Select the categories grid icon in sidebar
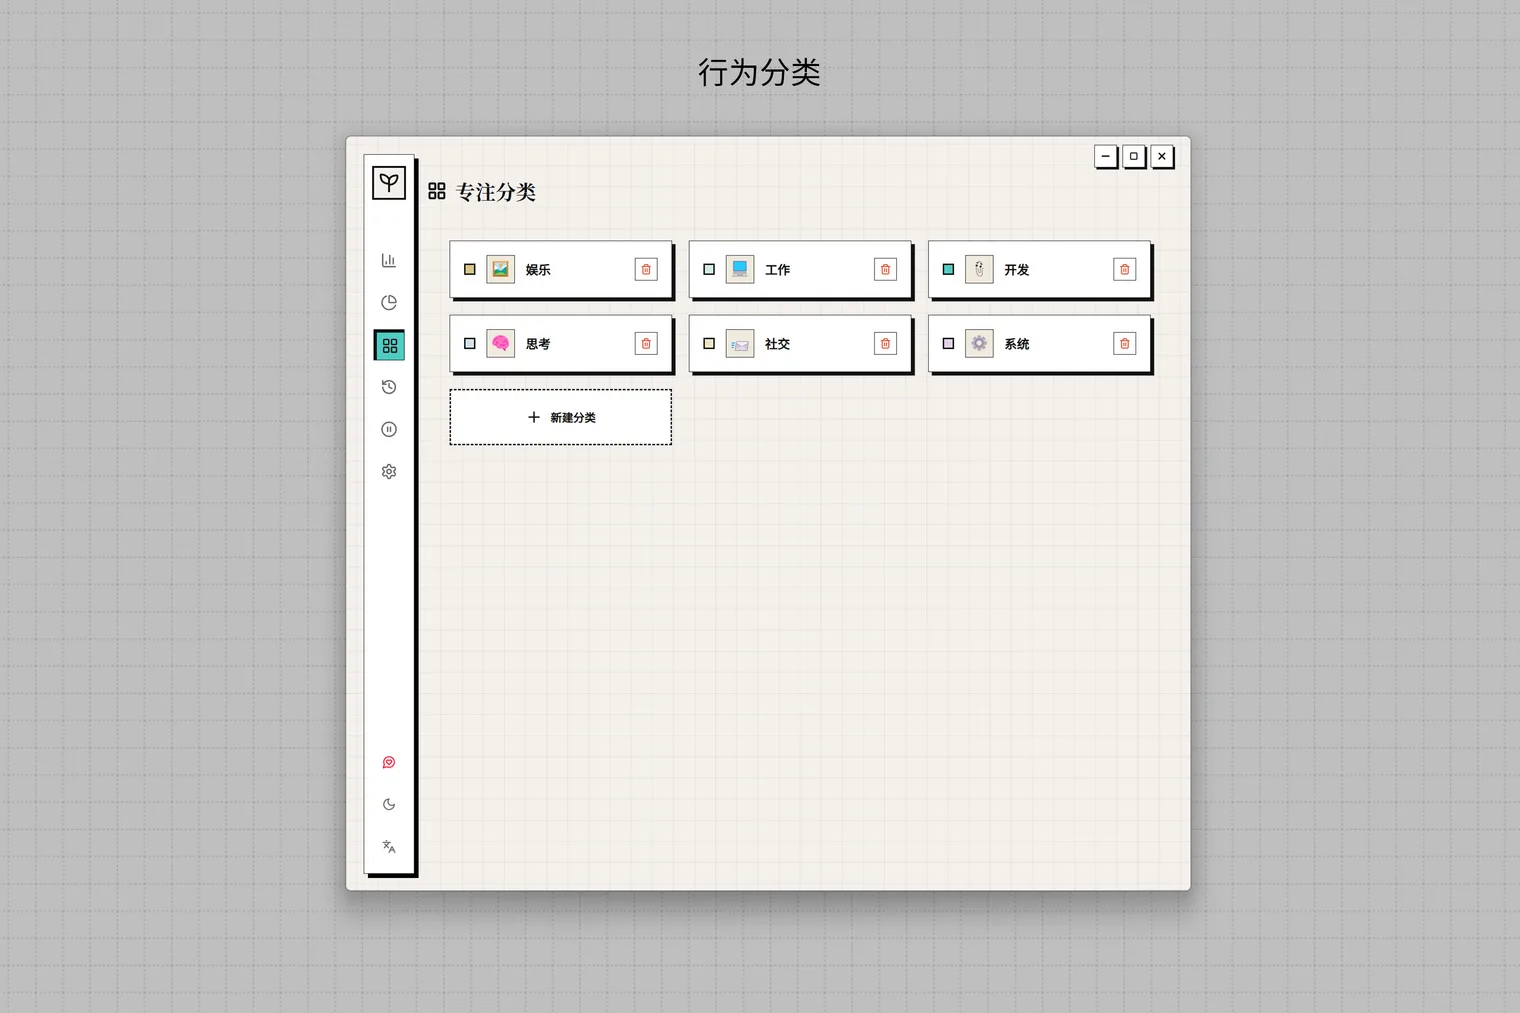The image size is (1520, 1013). tap(389, 345)
